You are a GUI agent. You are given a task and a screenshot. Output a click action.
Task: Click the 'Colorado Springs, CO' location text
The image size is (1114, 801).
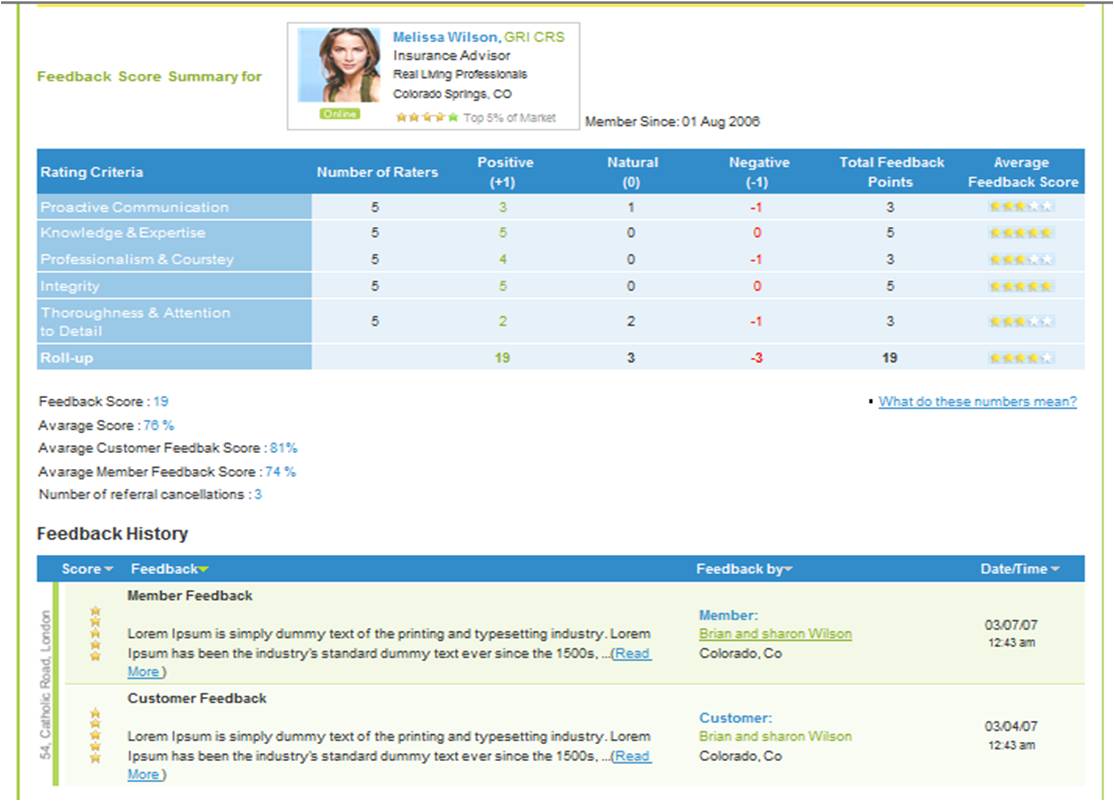453,94
